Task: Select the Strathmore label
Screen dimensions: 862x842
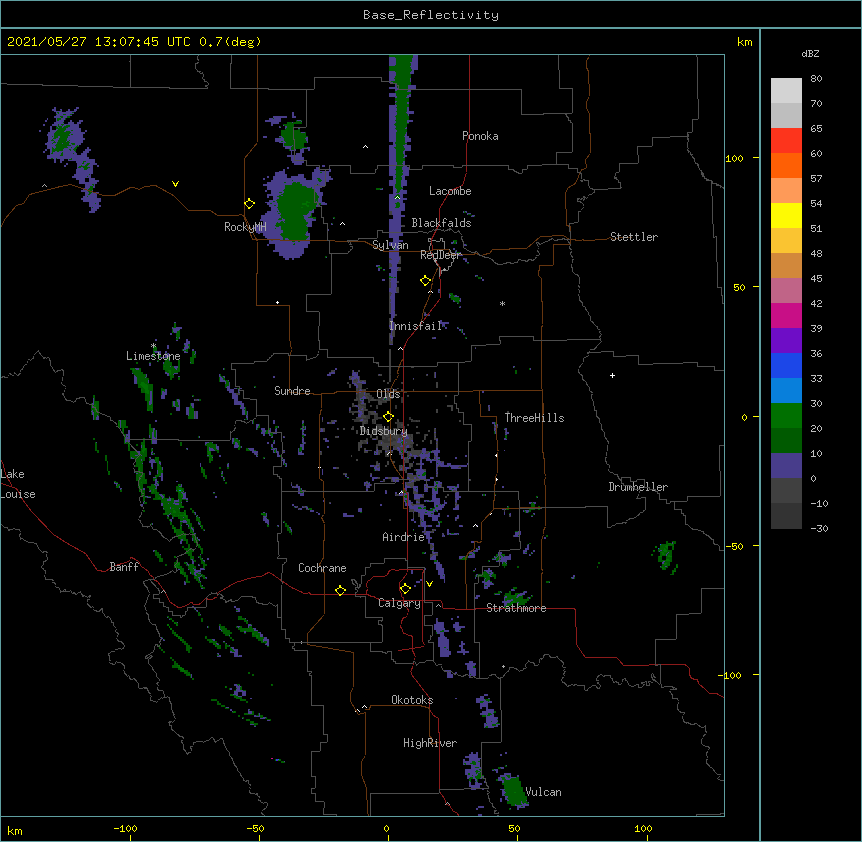Action: [516, 608]
